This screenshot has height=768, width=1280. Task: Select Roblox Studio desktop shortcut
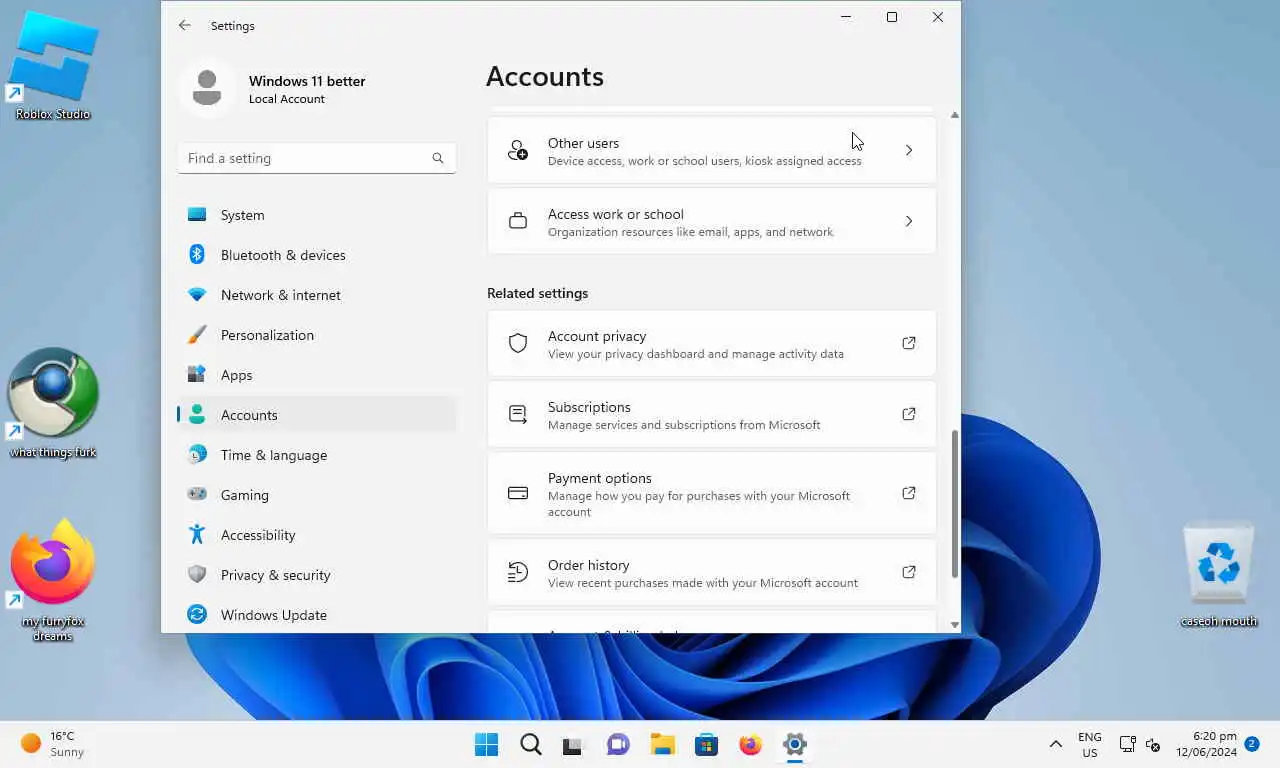[x=53, y=65]
